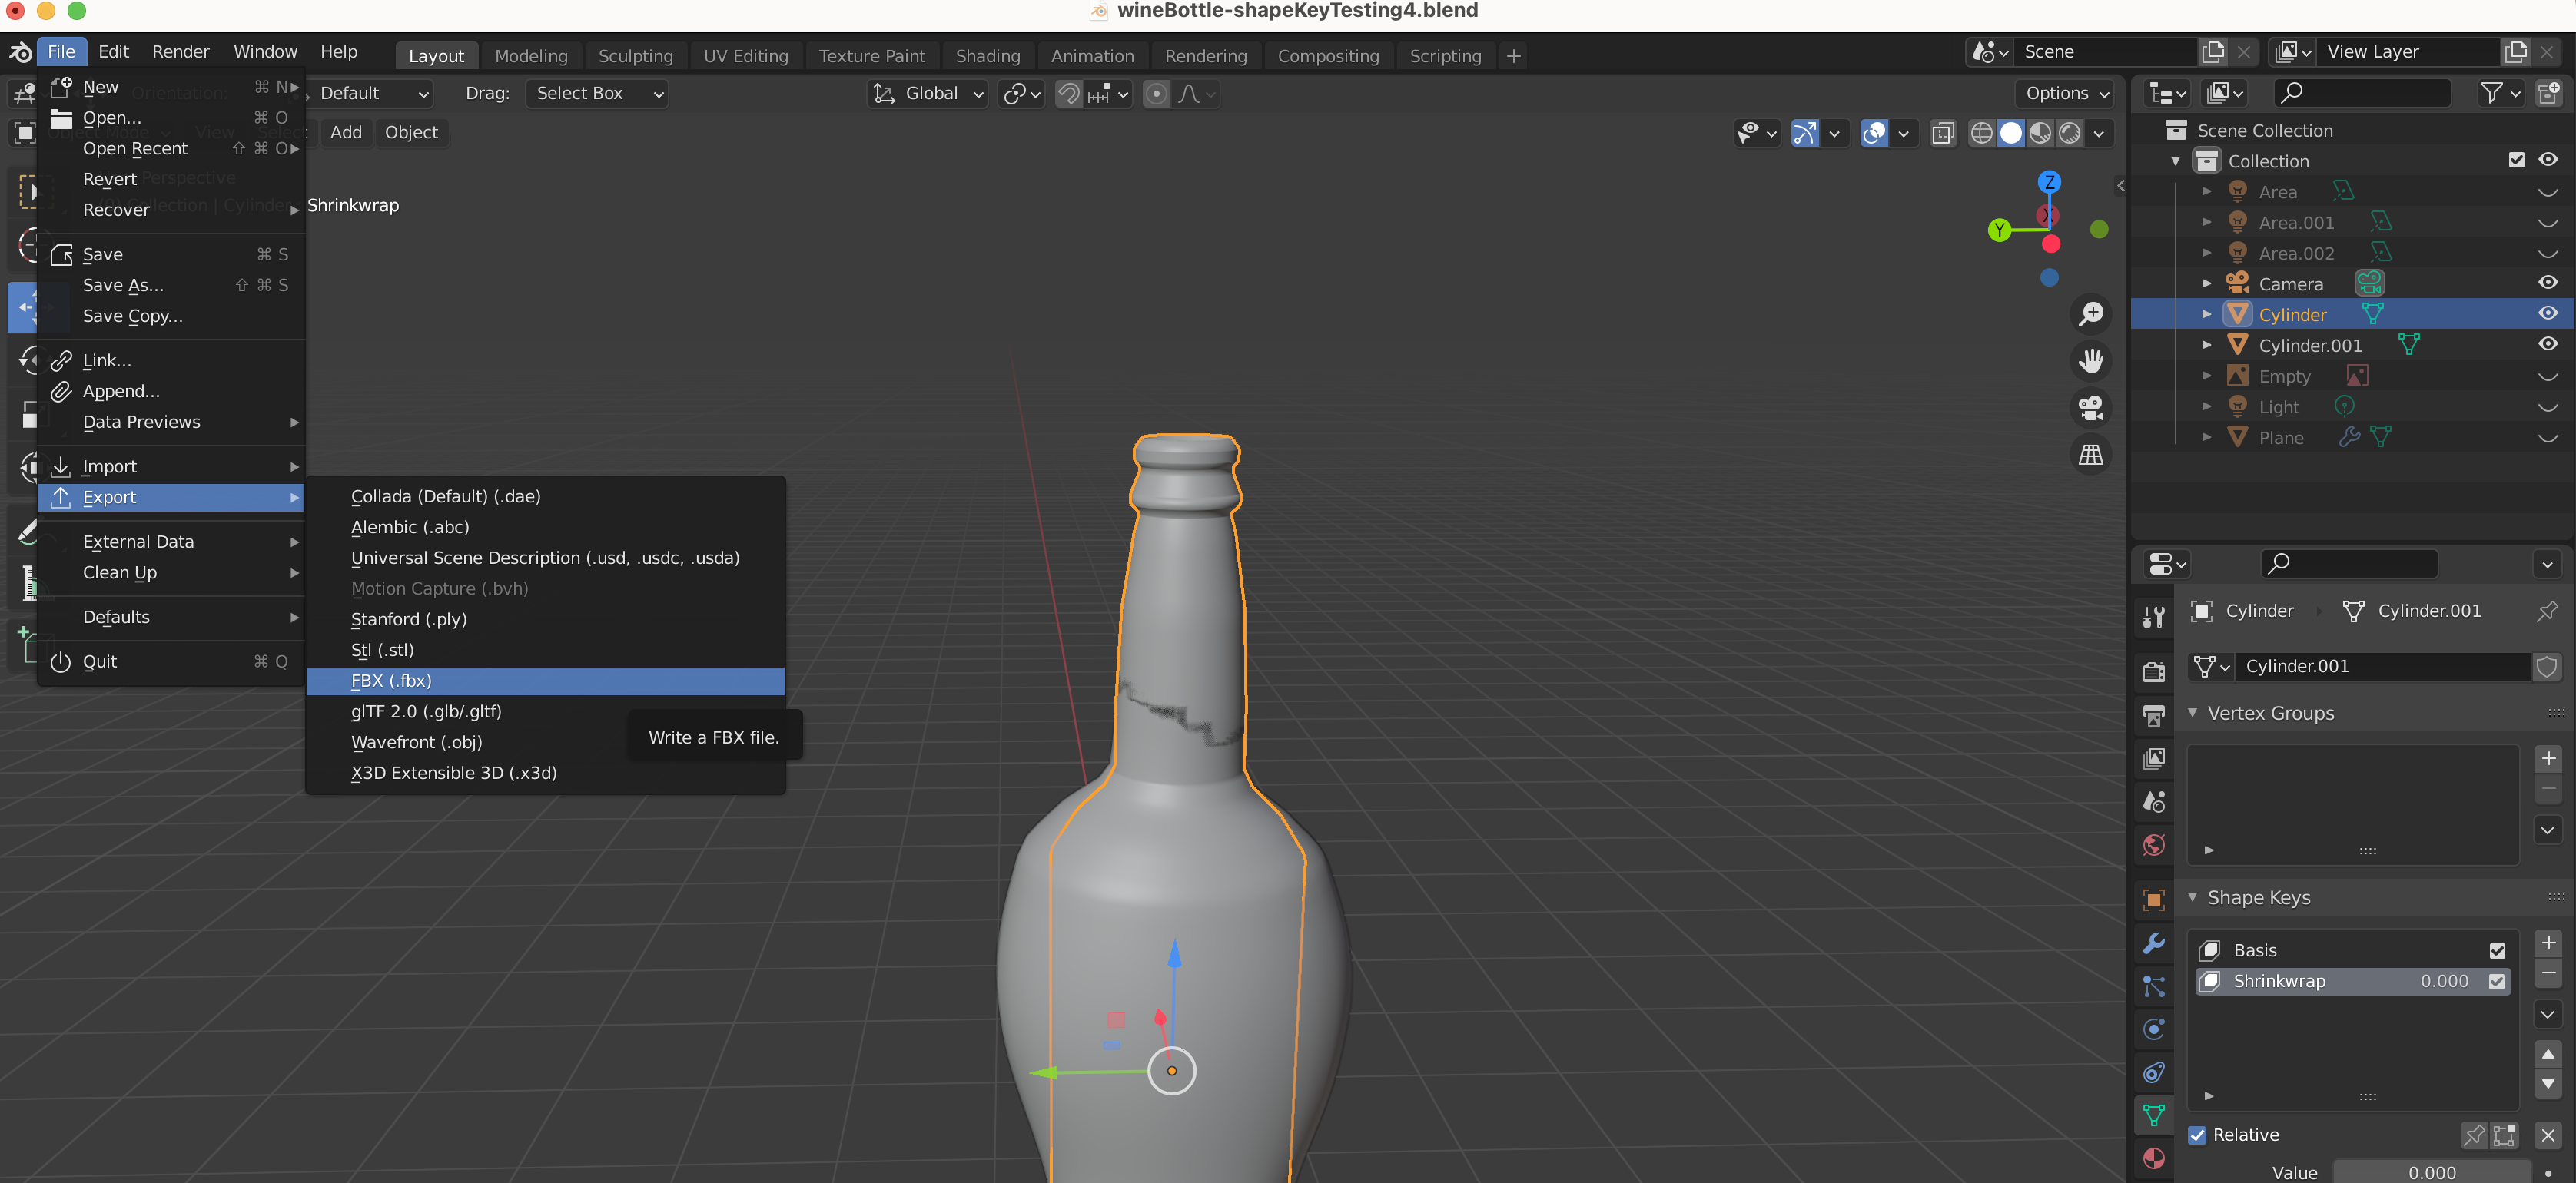Open the Material properties tab icon
Viewport: 2576px width, 1183px height.
pos(2154,1158)
